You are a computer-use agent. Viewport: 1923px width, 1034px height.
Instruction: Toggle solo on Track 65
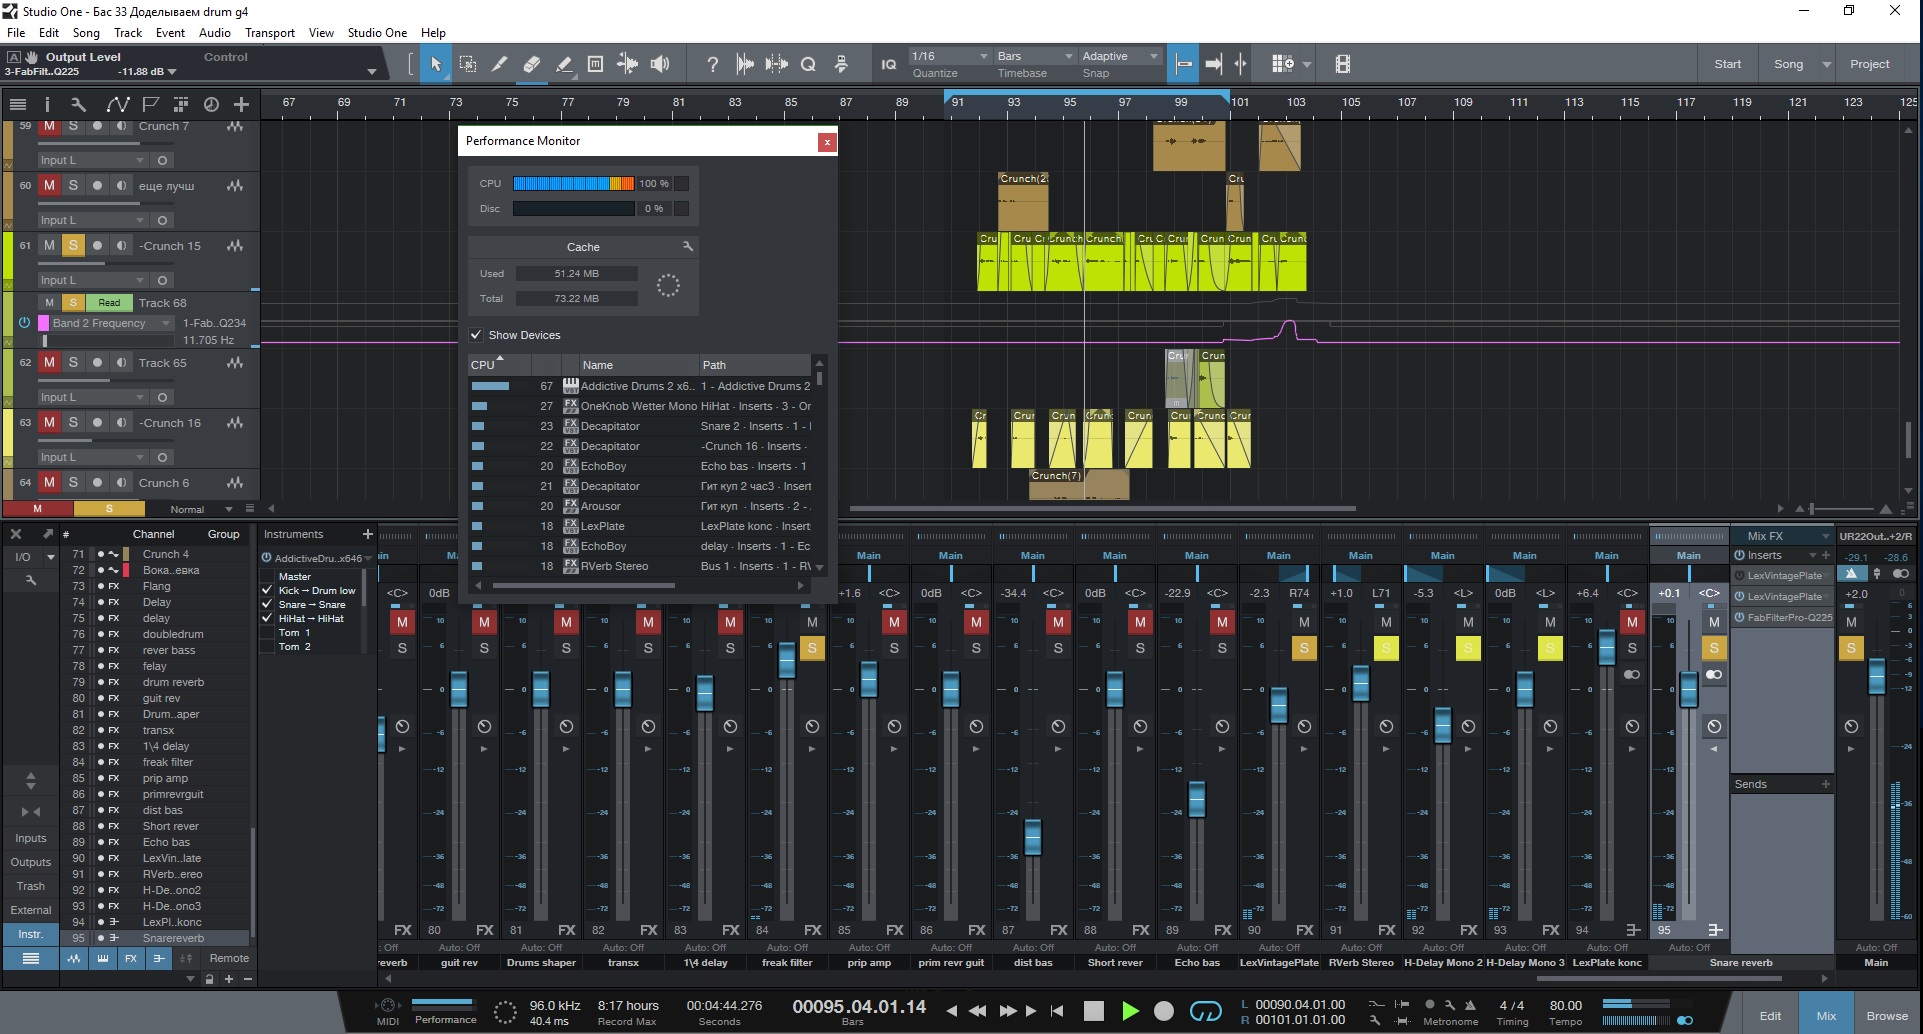coord(73,363)
